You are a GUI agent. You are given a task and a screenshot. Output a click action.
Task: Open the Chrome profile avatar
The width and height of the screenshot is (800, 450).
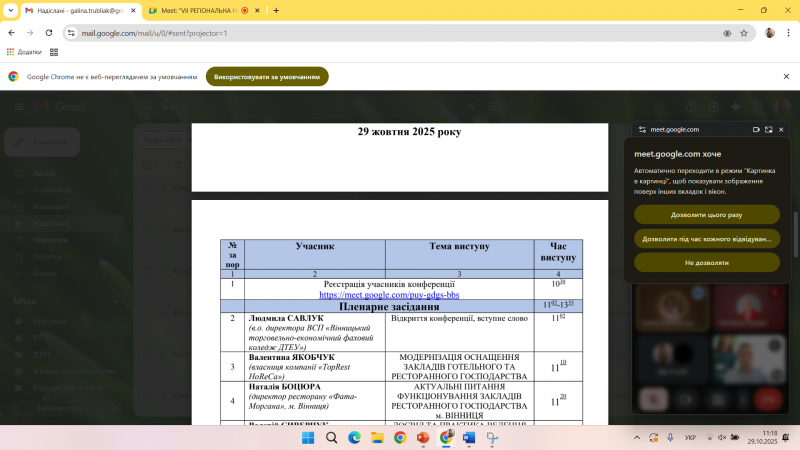click(769, 32)
